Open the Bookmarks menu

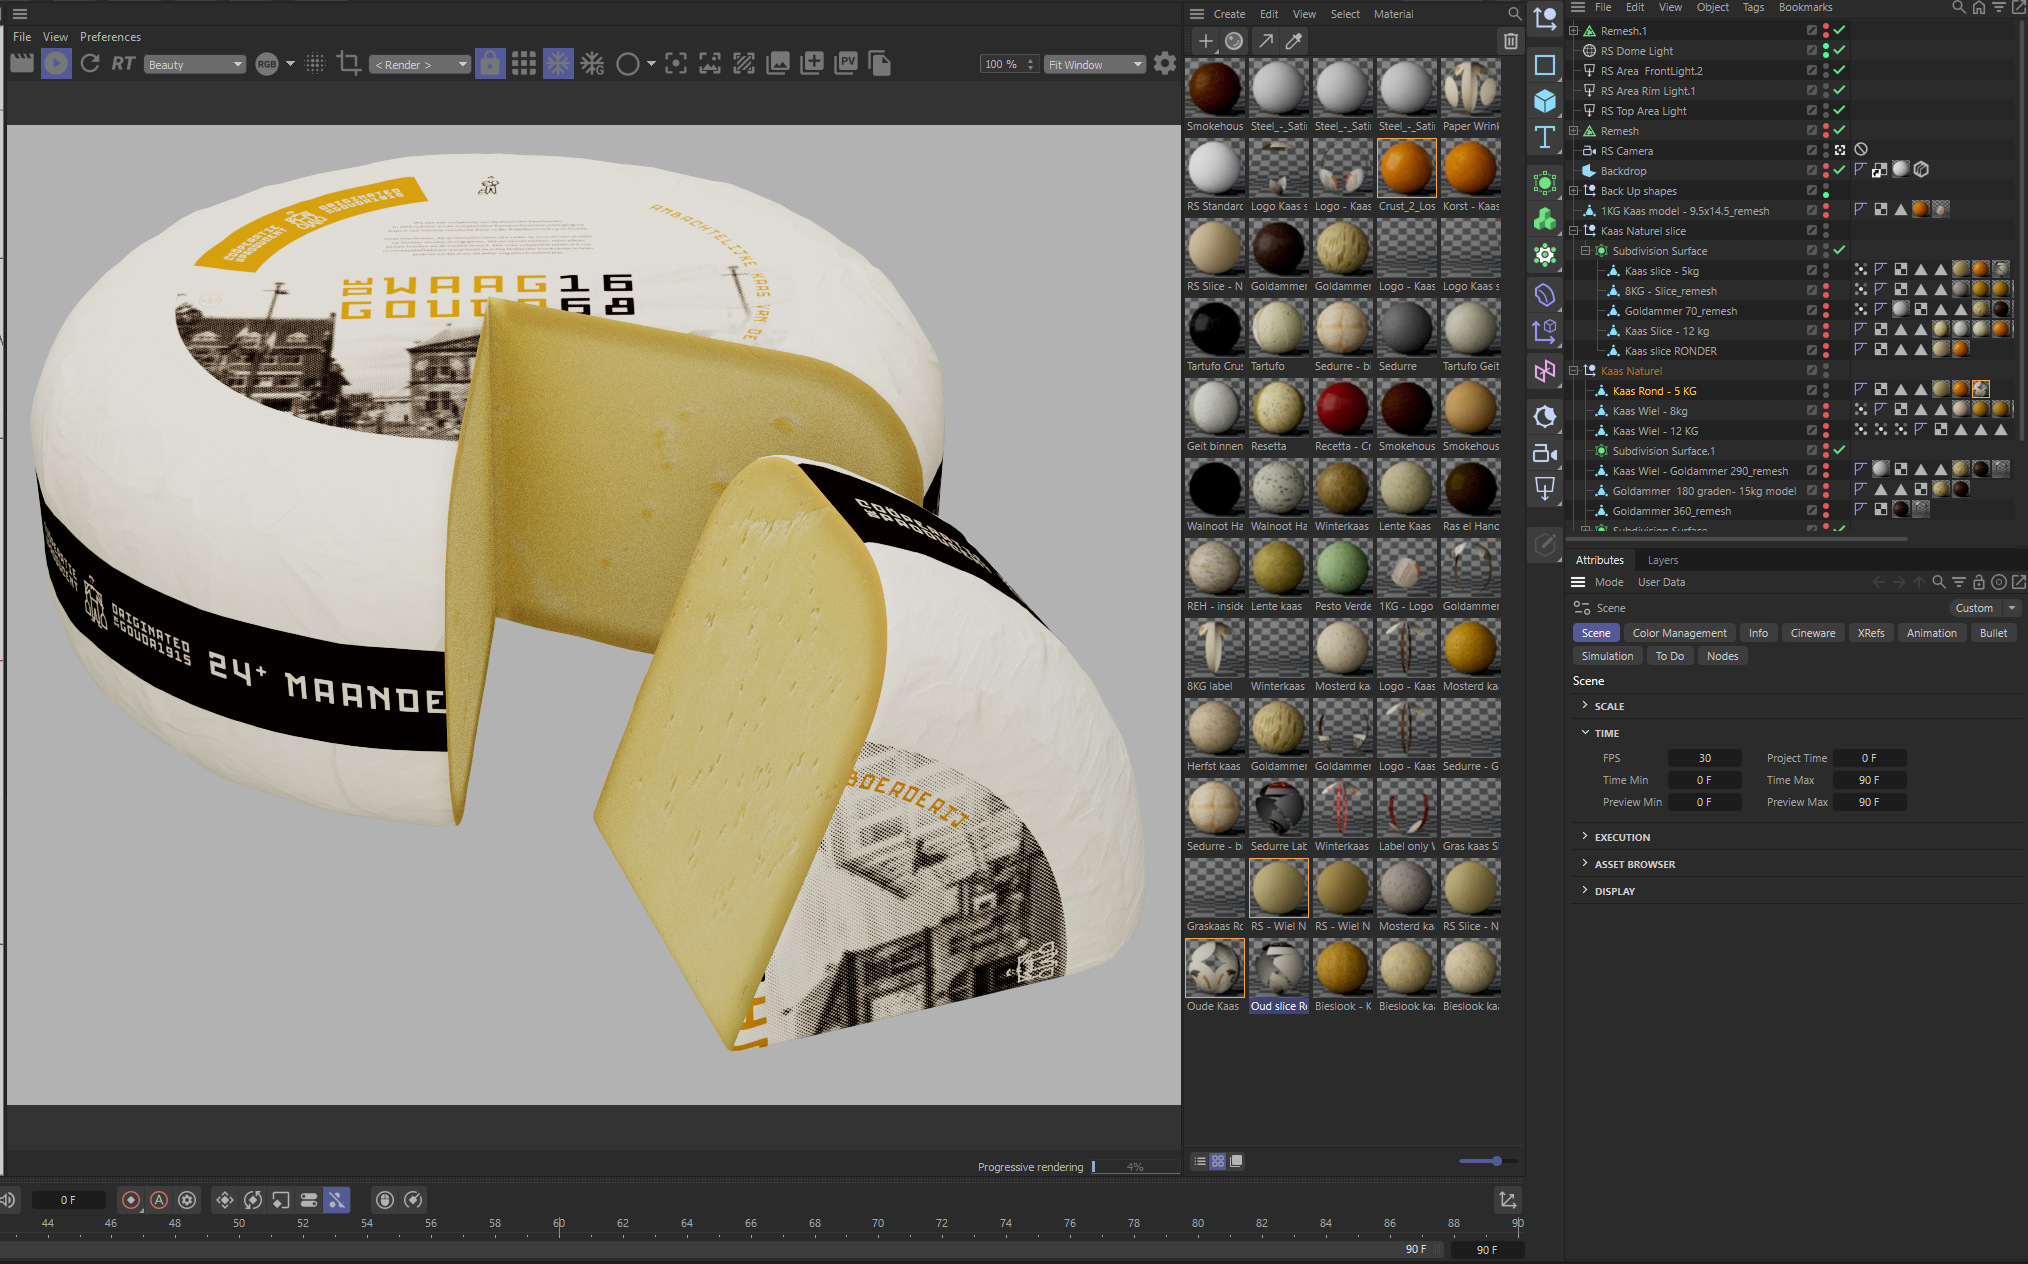pos(1805,8)
